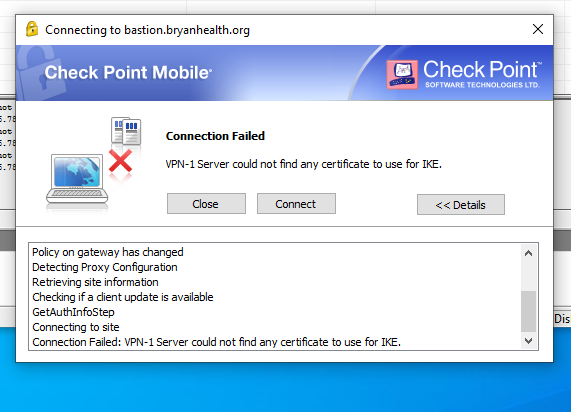Click the log scrollbar thumb

pos(528,311)
